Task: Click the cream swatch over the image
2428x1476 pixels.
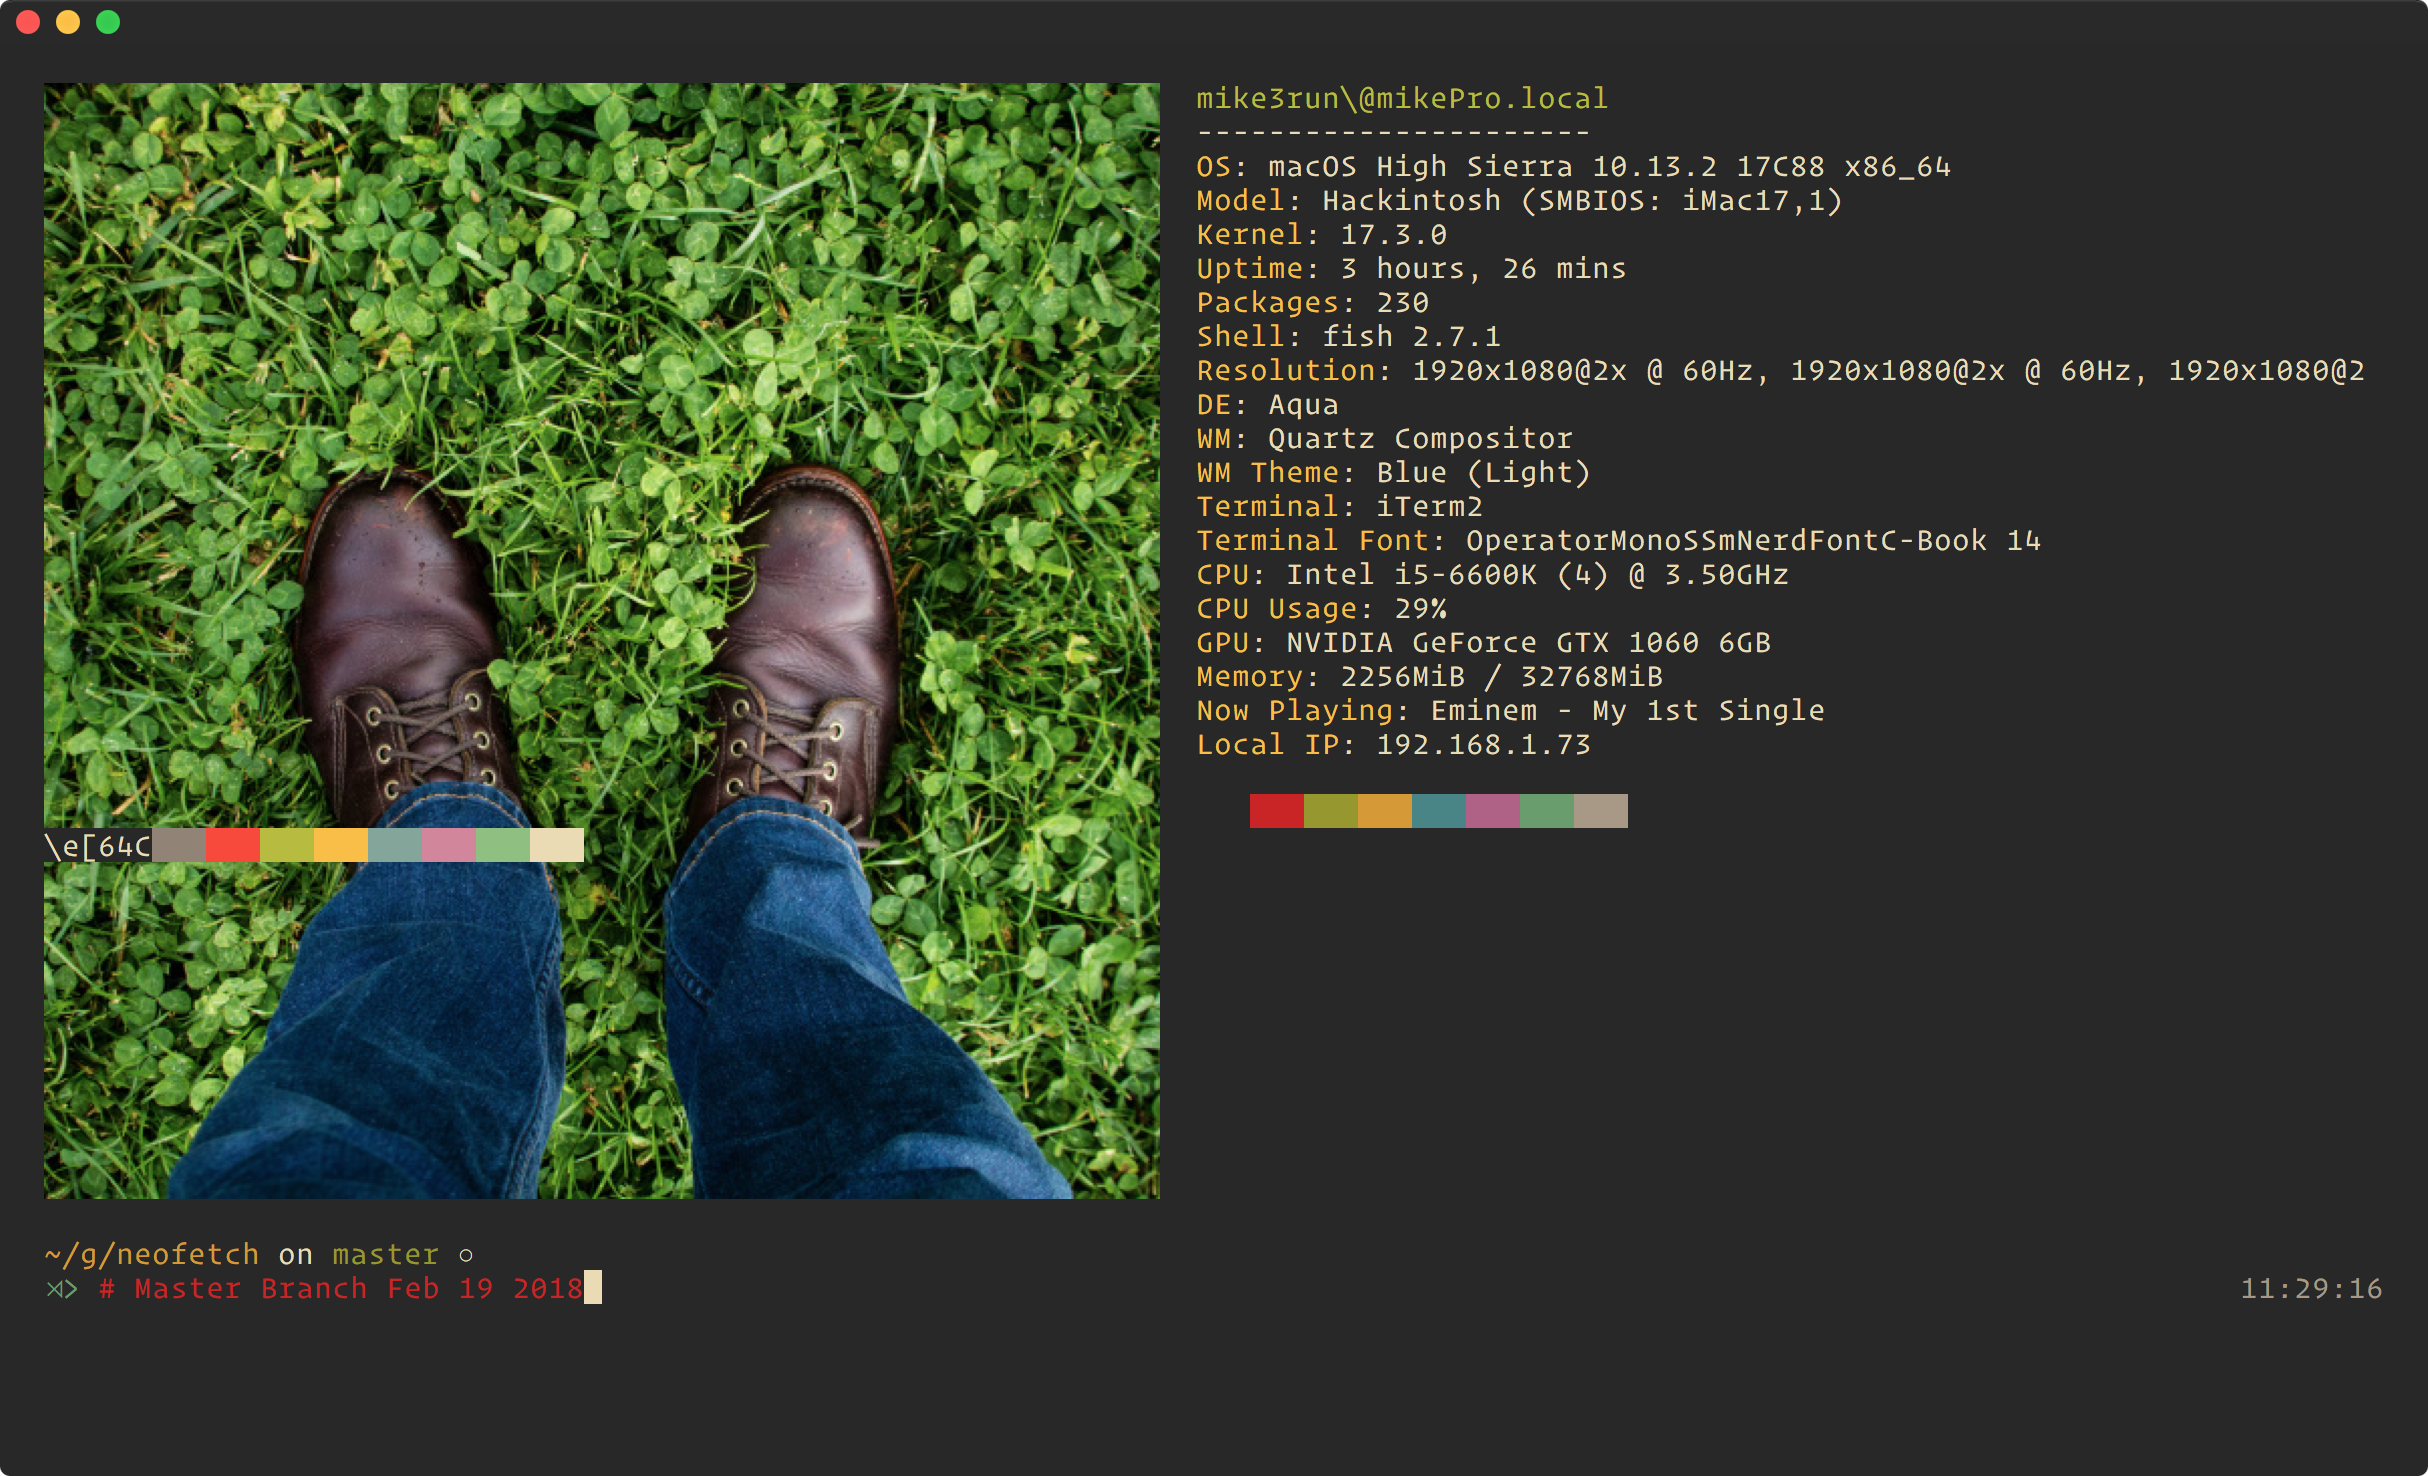Action: click(557, 845)
